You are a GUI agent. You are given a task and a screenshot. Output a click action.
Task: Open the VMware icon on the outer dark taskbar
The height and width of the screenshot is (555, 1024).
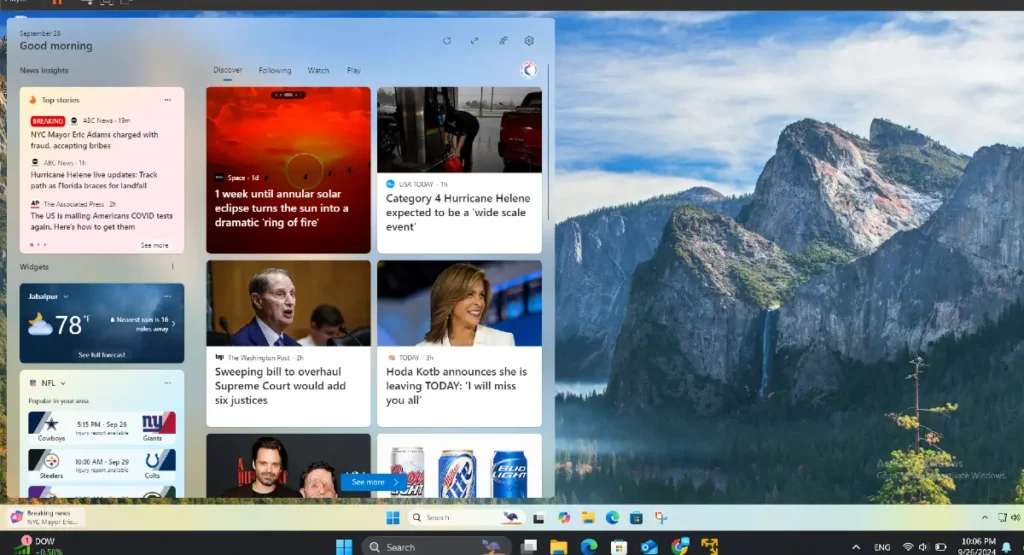pyautogui.click(x=710, y=546)
